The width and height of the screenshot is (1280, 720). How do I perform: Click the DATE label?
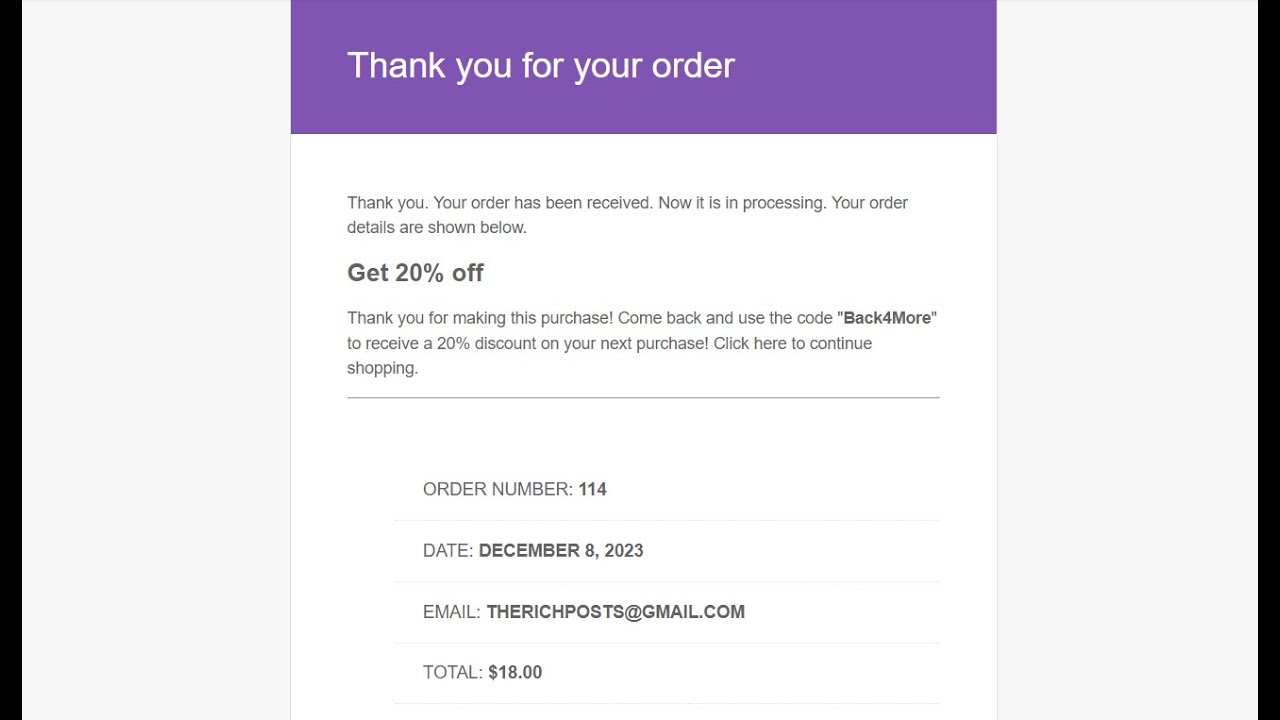pyautogui.click(x=448, y=550)
